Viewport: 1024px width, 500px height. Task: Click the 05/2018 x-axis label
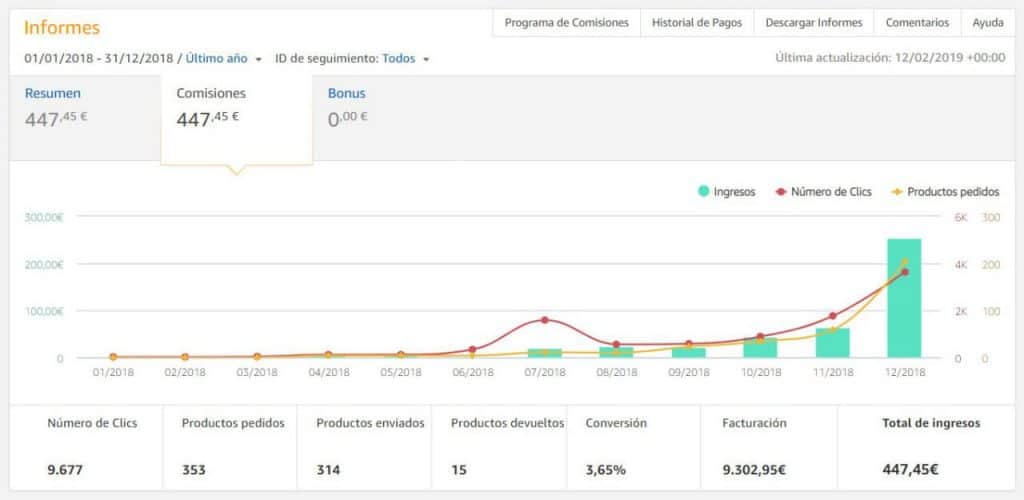400,373
